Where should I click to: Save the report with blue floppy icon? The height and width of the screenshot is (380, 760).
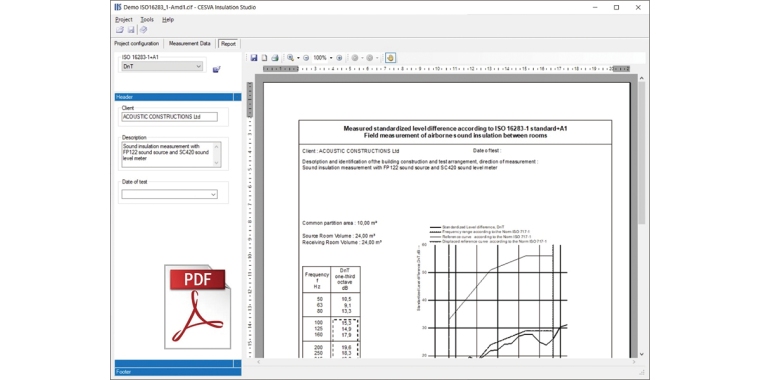(254, 58)
